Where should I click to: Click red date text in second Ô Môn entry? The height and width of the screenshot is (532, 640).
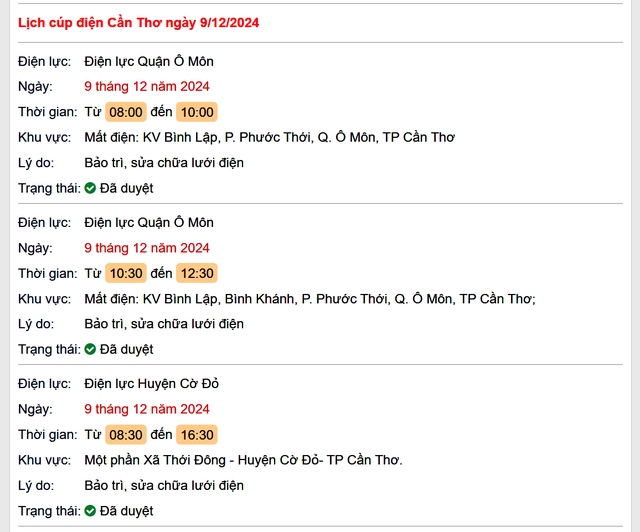pos(147,248)
